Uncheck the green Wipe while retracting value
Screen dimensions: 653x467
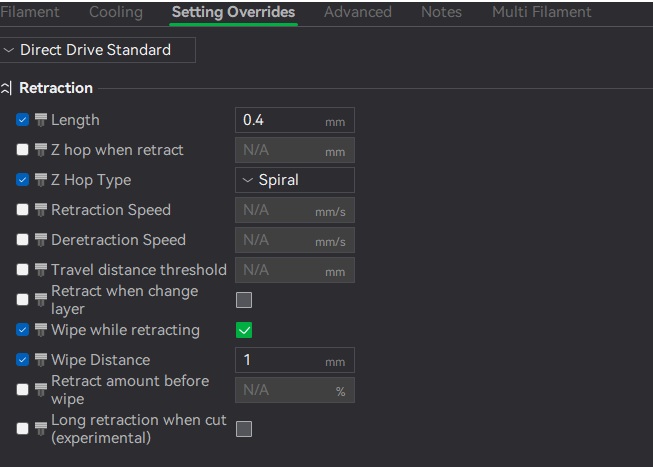[244, 330]
